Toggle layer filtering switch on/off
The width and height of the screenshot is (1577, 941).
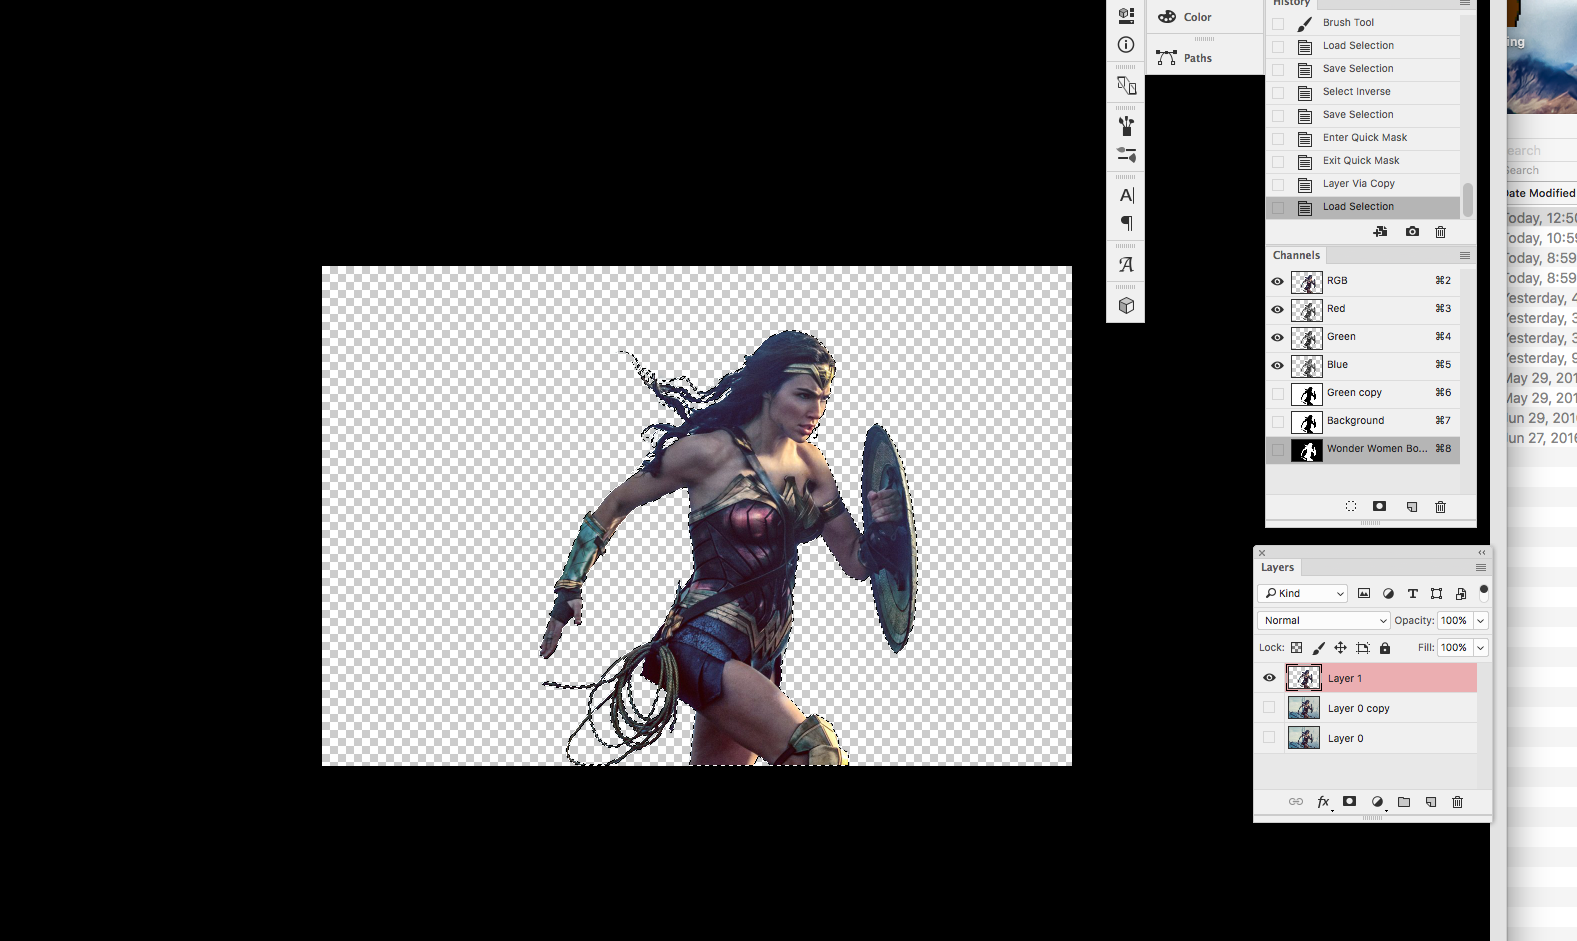[x=1484, y=592]
